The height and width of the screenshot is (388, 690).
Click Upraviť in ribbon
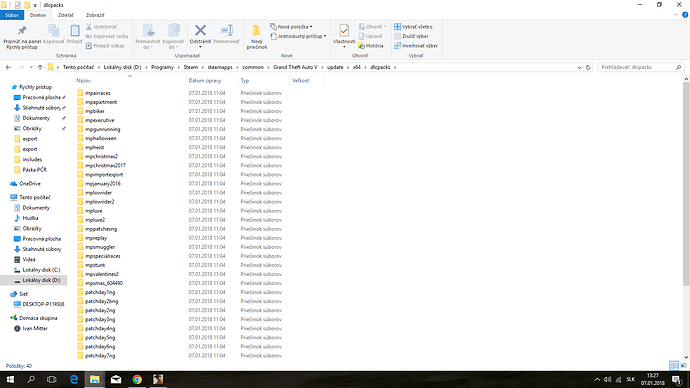point(371,36)
